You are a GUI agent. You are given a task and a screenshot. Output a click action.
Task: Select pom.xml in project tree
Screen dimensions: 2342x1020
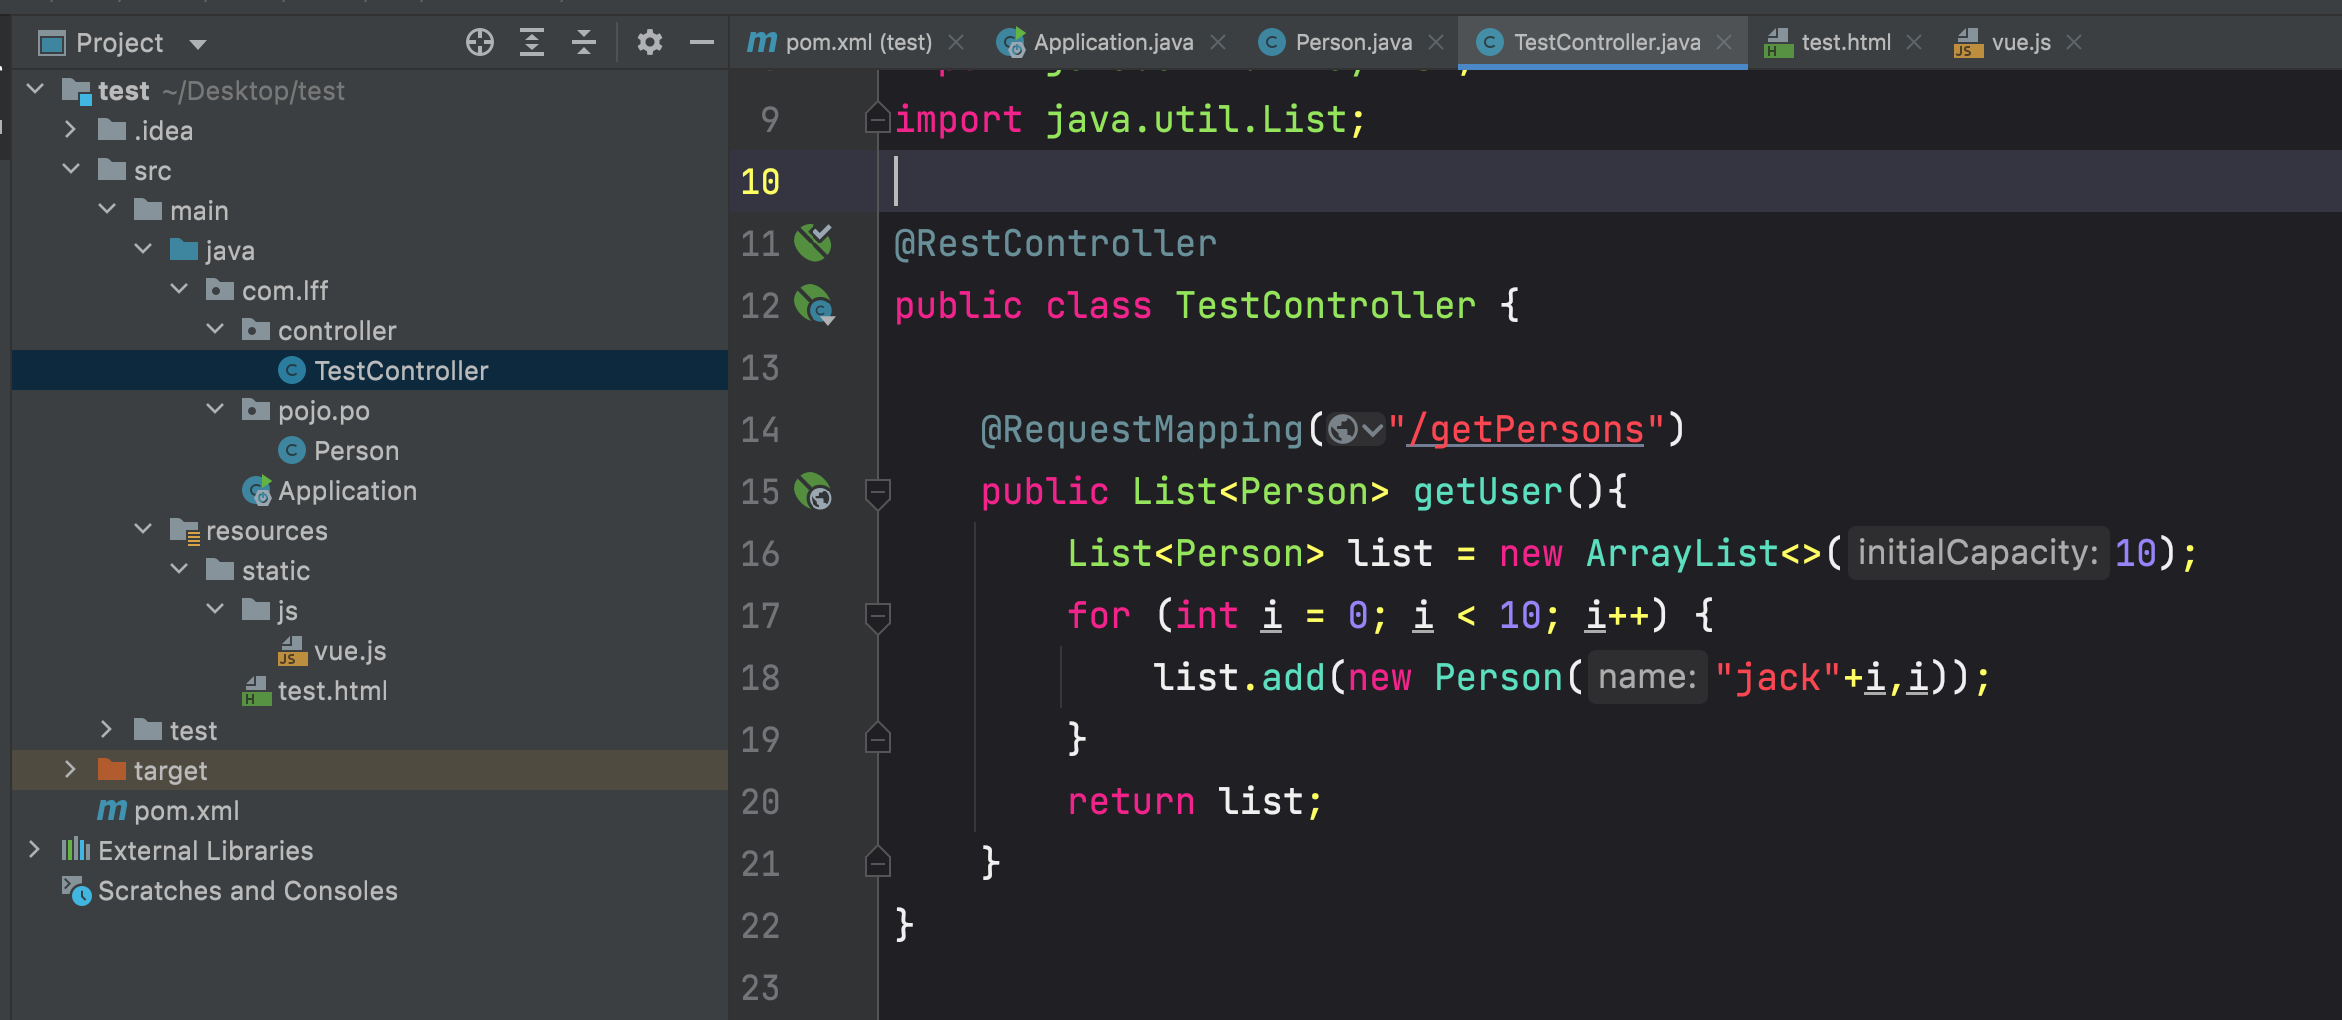coord(370,810)
